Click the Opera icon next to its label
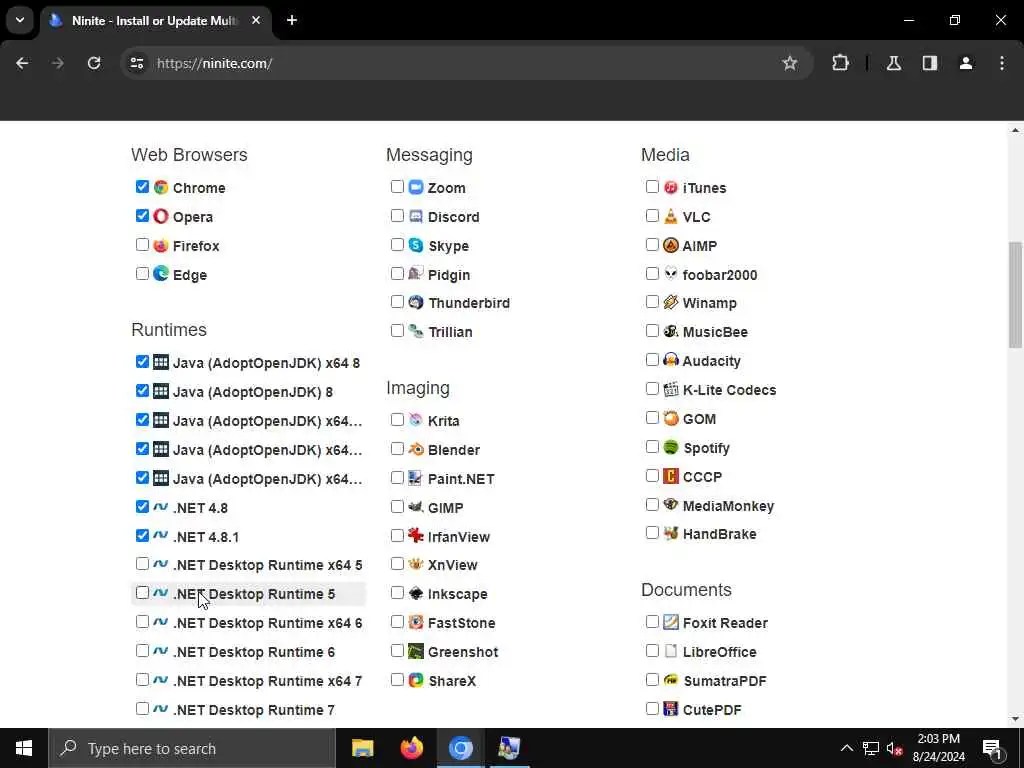The image size is (1024, 768). [161, 216]
